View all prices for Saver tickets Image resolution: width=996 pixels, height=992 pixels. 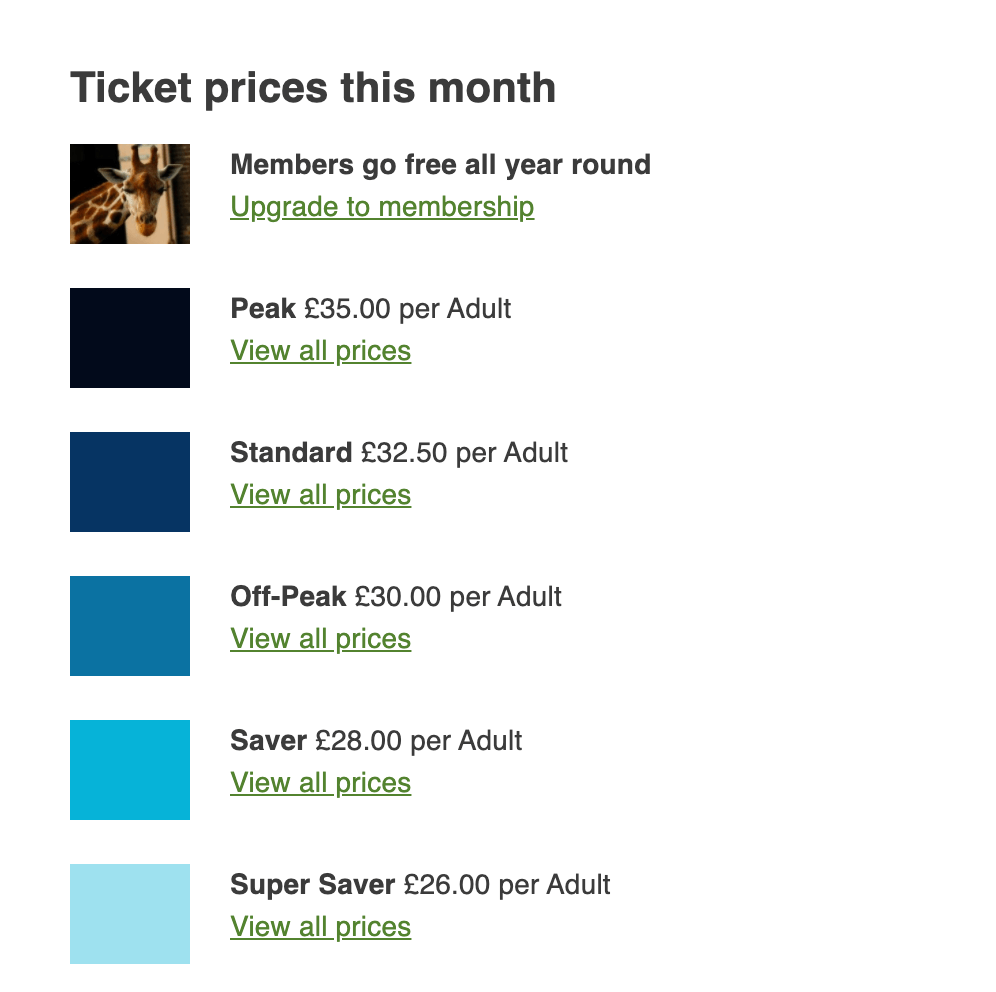click(x=320, y=783)
